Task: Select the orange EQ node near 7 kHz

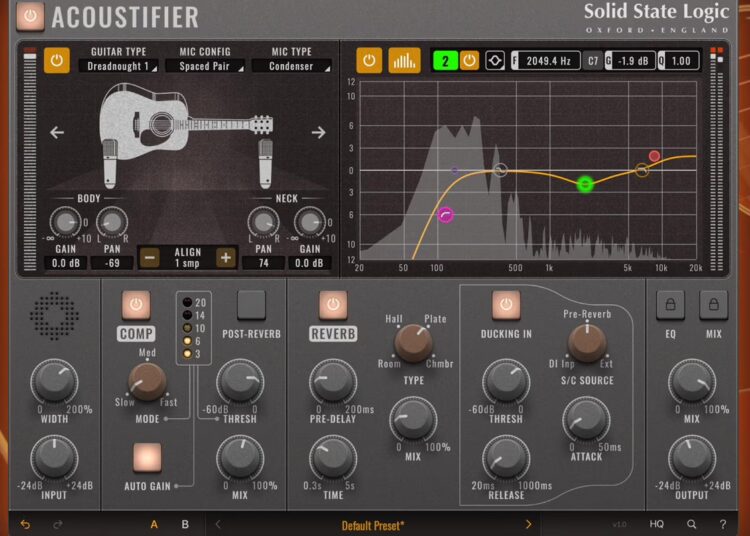Action: tap(642, 170)
